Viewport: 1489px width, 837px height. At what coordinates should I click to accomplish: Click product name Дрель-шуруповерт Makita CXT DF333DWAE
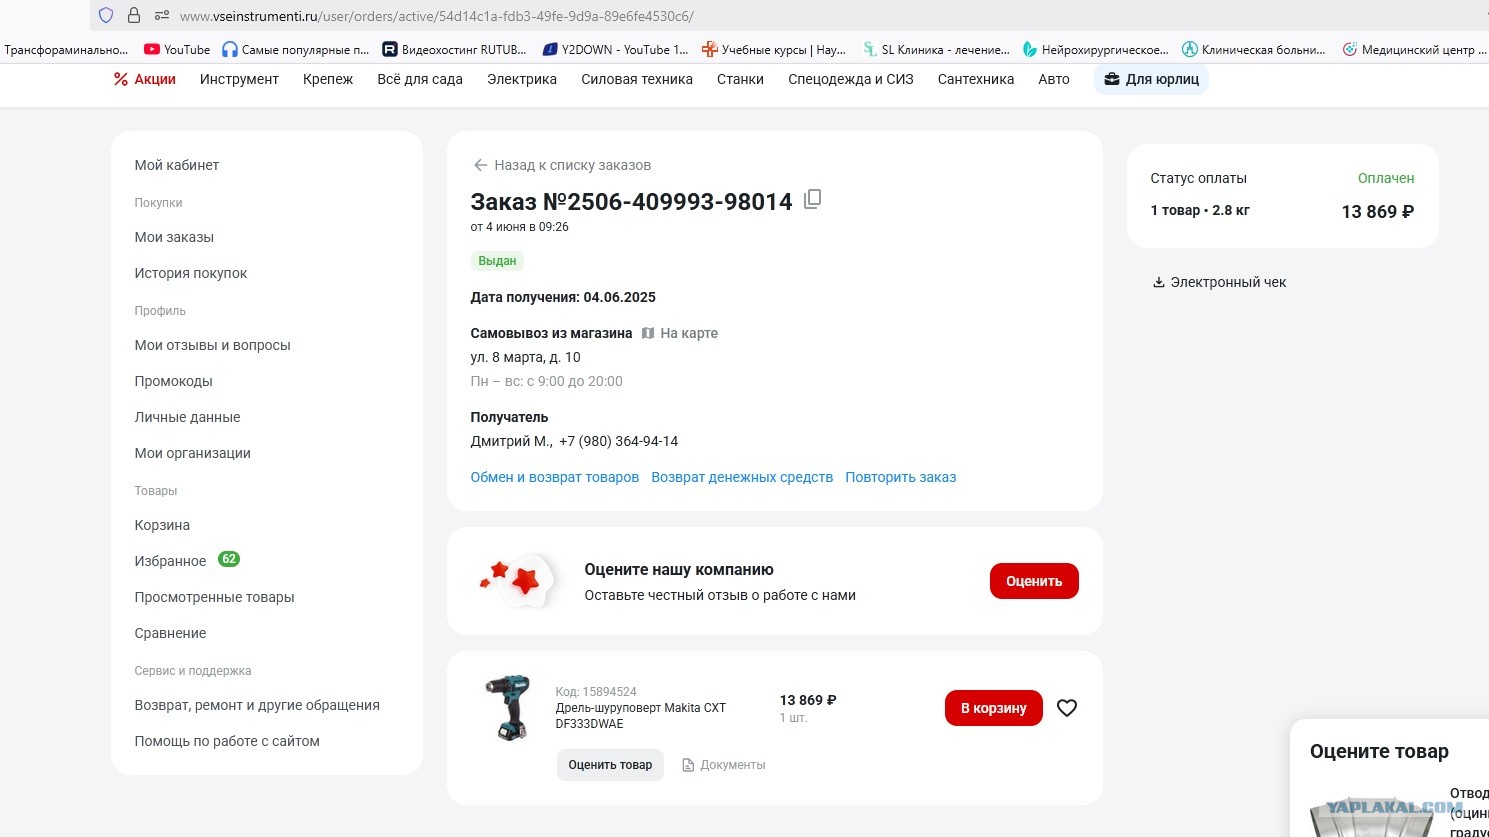(641, 716)
